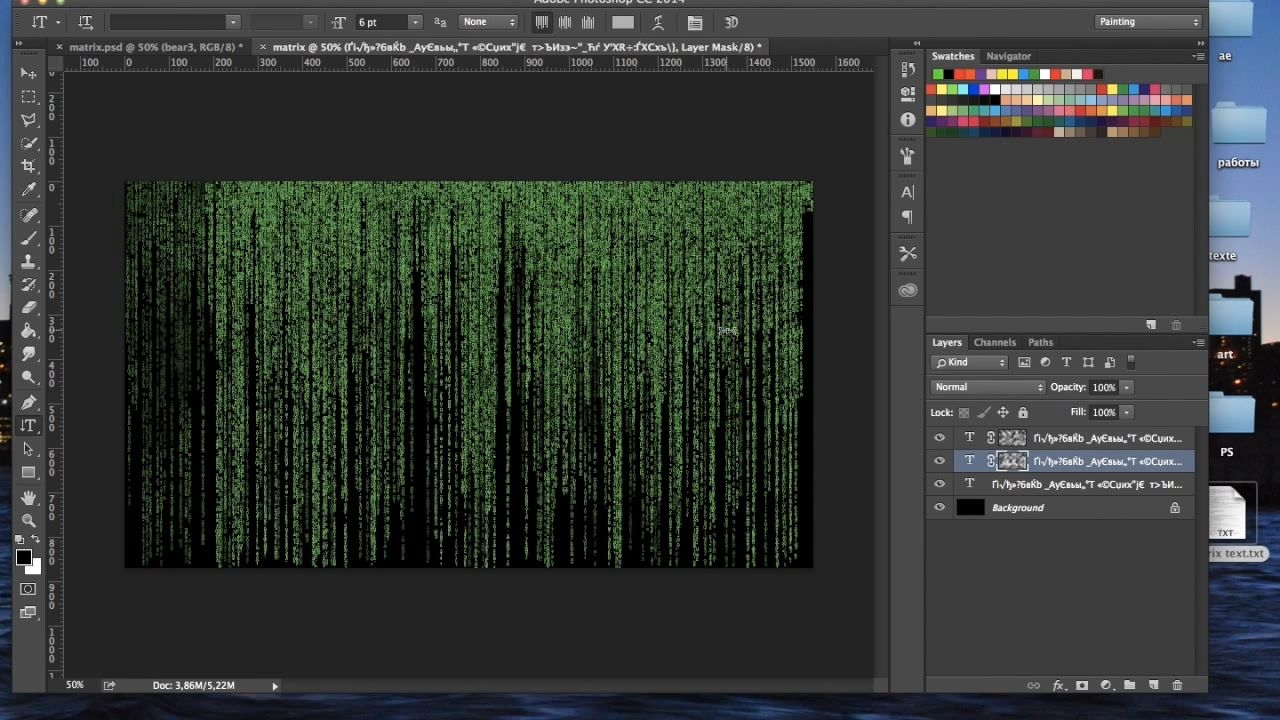Open the History panel icon
This screenshot has height=720, width=1280.
tap(908, 70)
